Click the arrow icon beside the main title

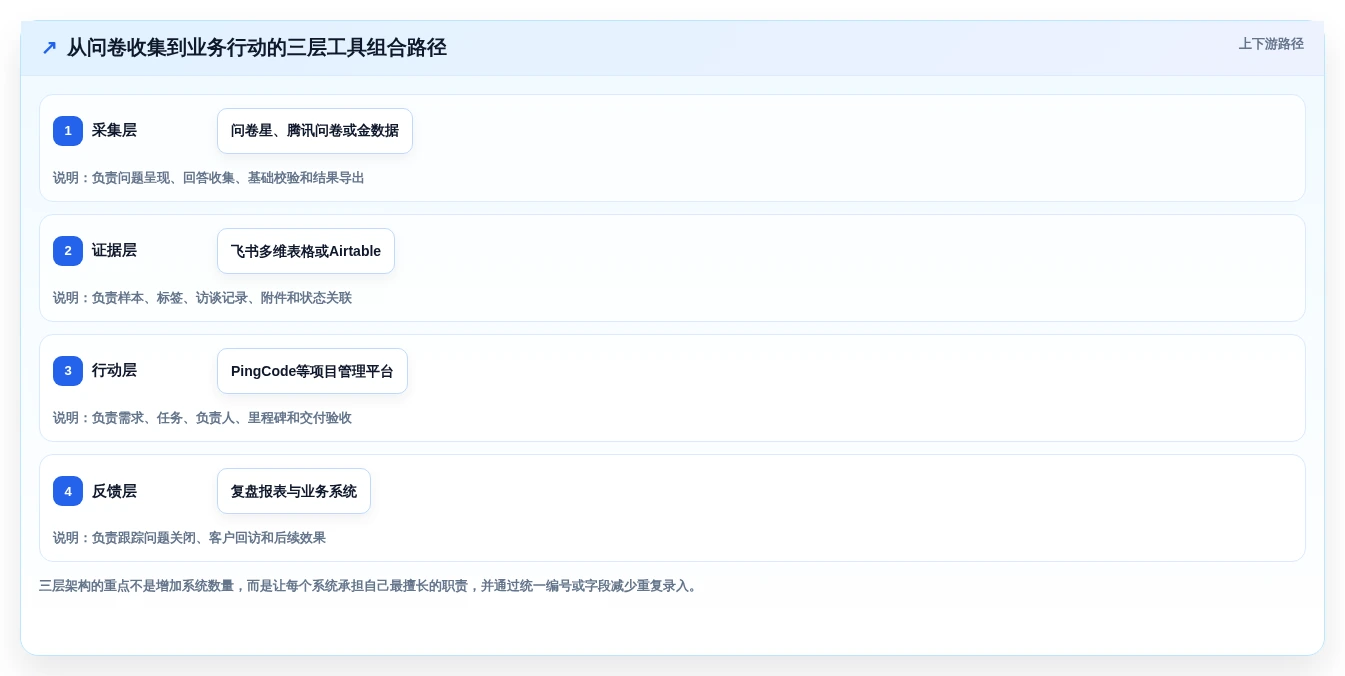point(49,48)
